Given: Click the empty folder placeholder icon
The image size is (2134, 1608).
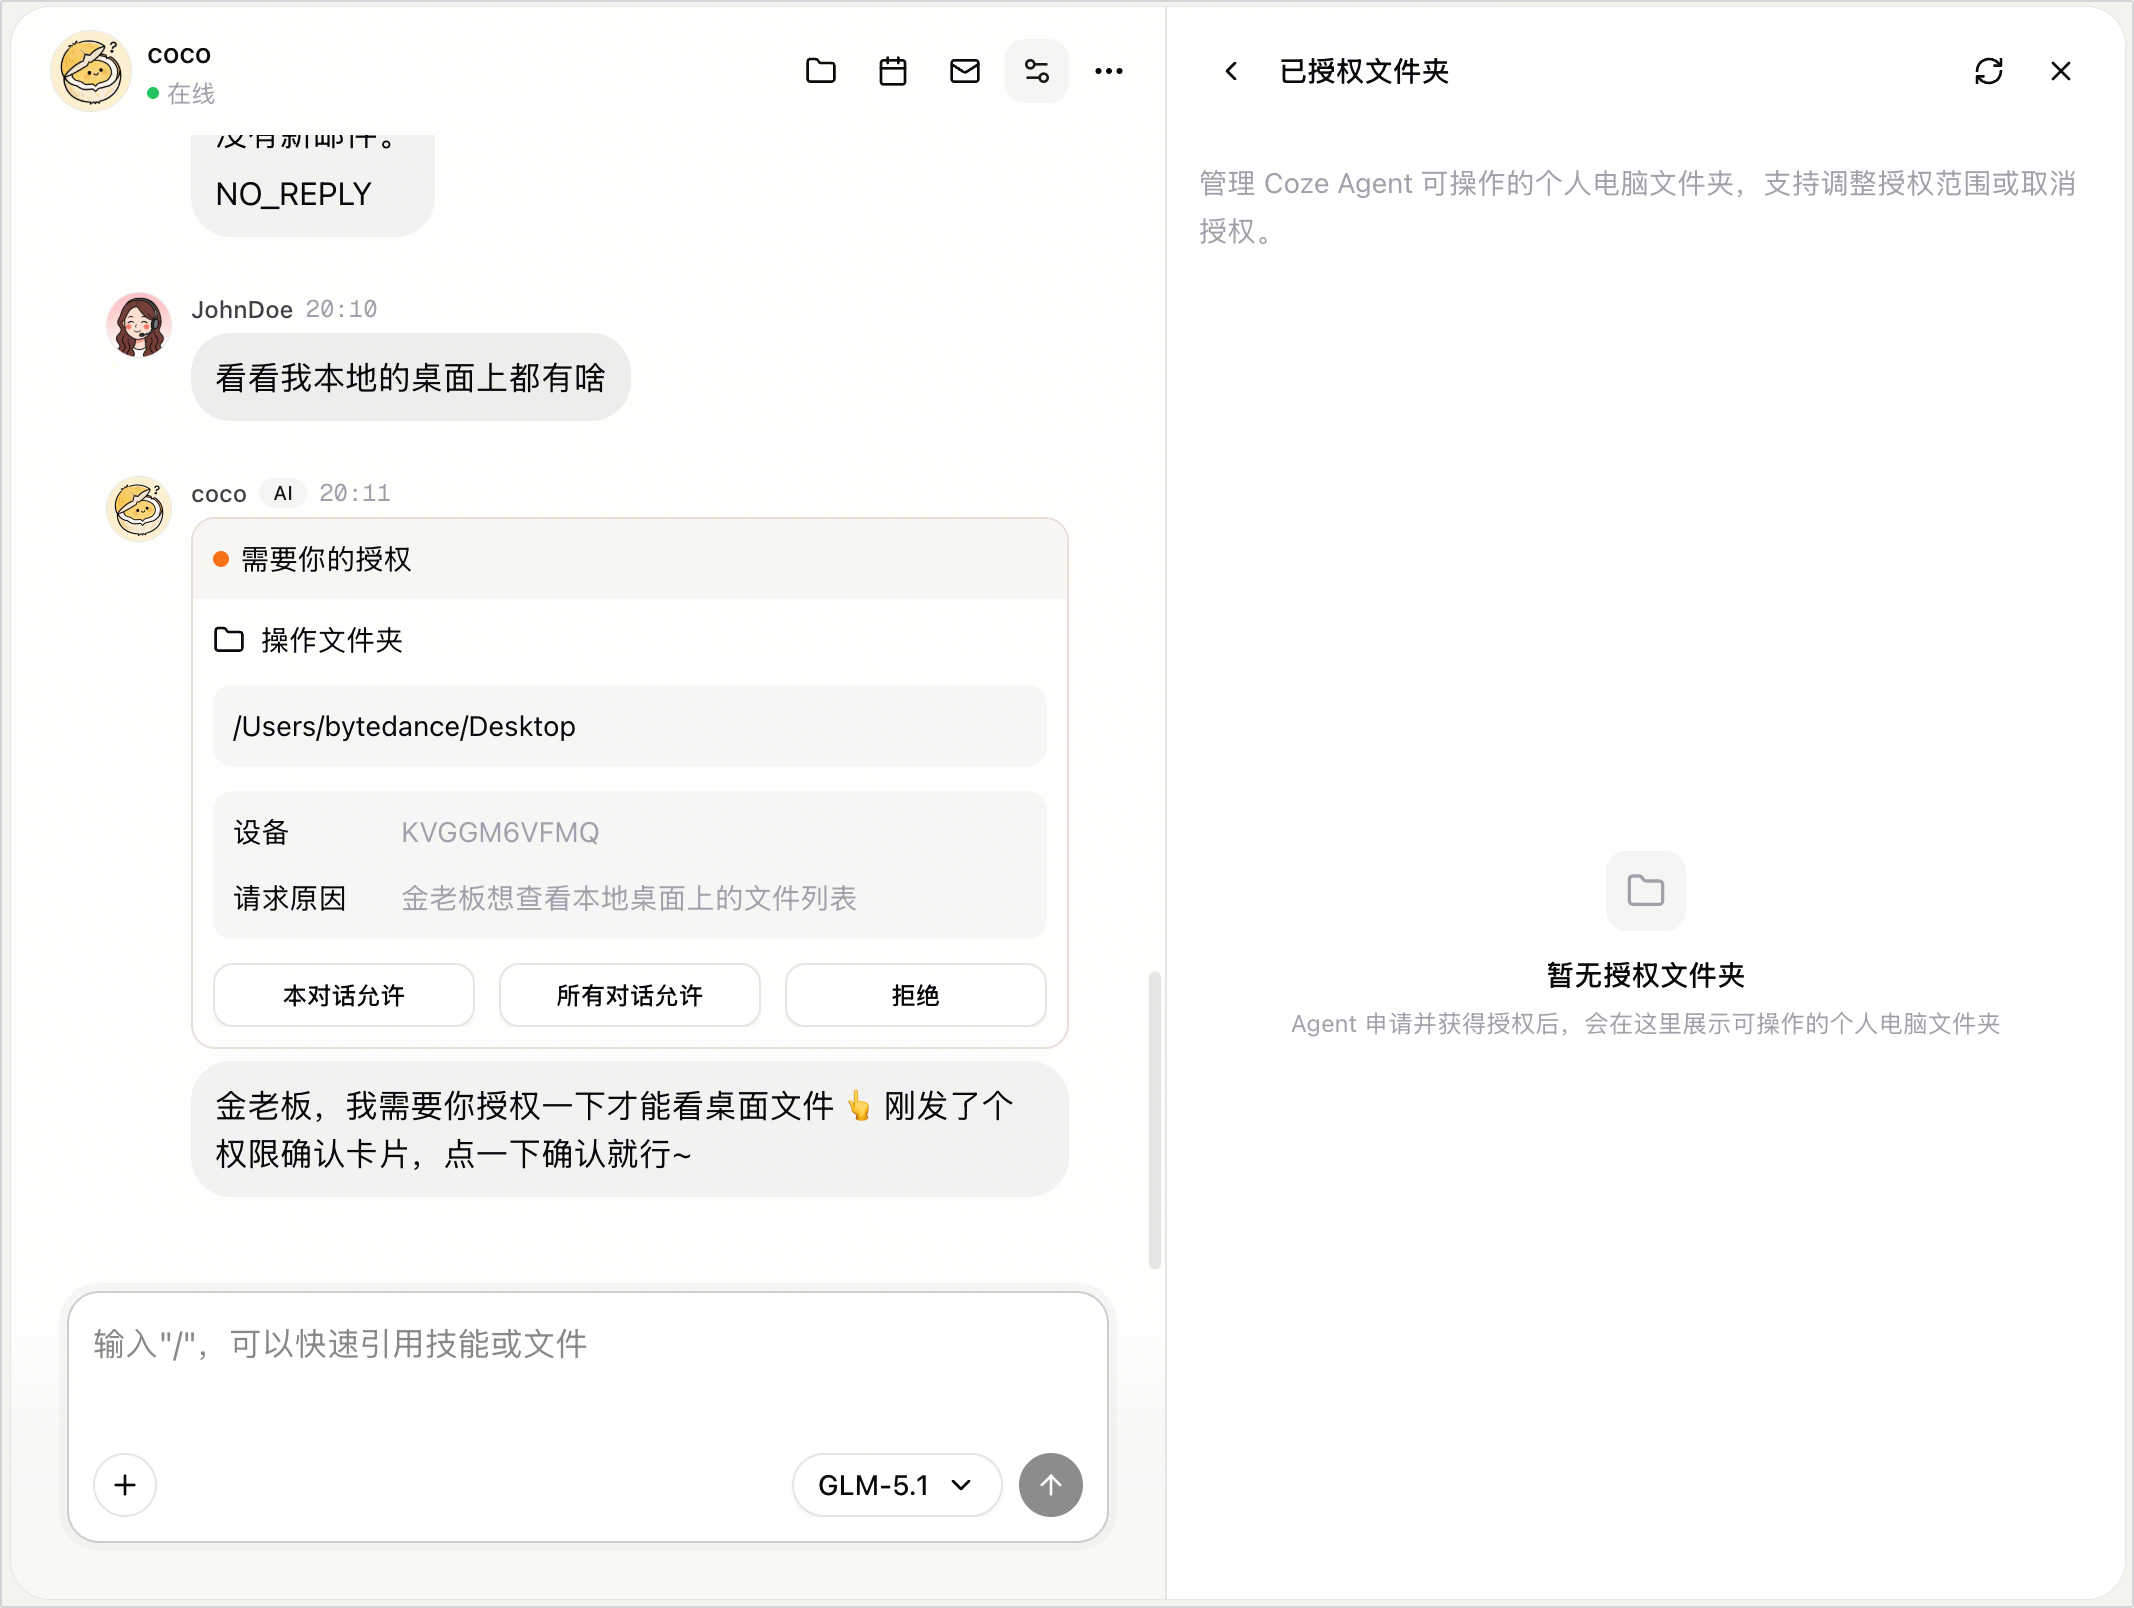Looking at the screenshot, I should pyautogui.click(x=1646, y=890).
